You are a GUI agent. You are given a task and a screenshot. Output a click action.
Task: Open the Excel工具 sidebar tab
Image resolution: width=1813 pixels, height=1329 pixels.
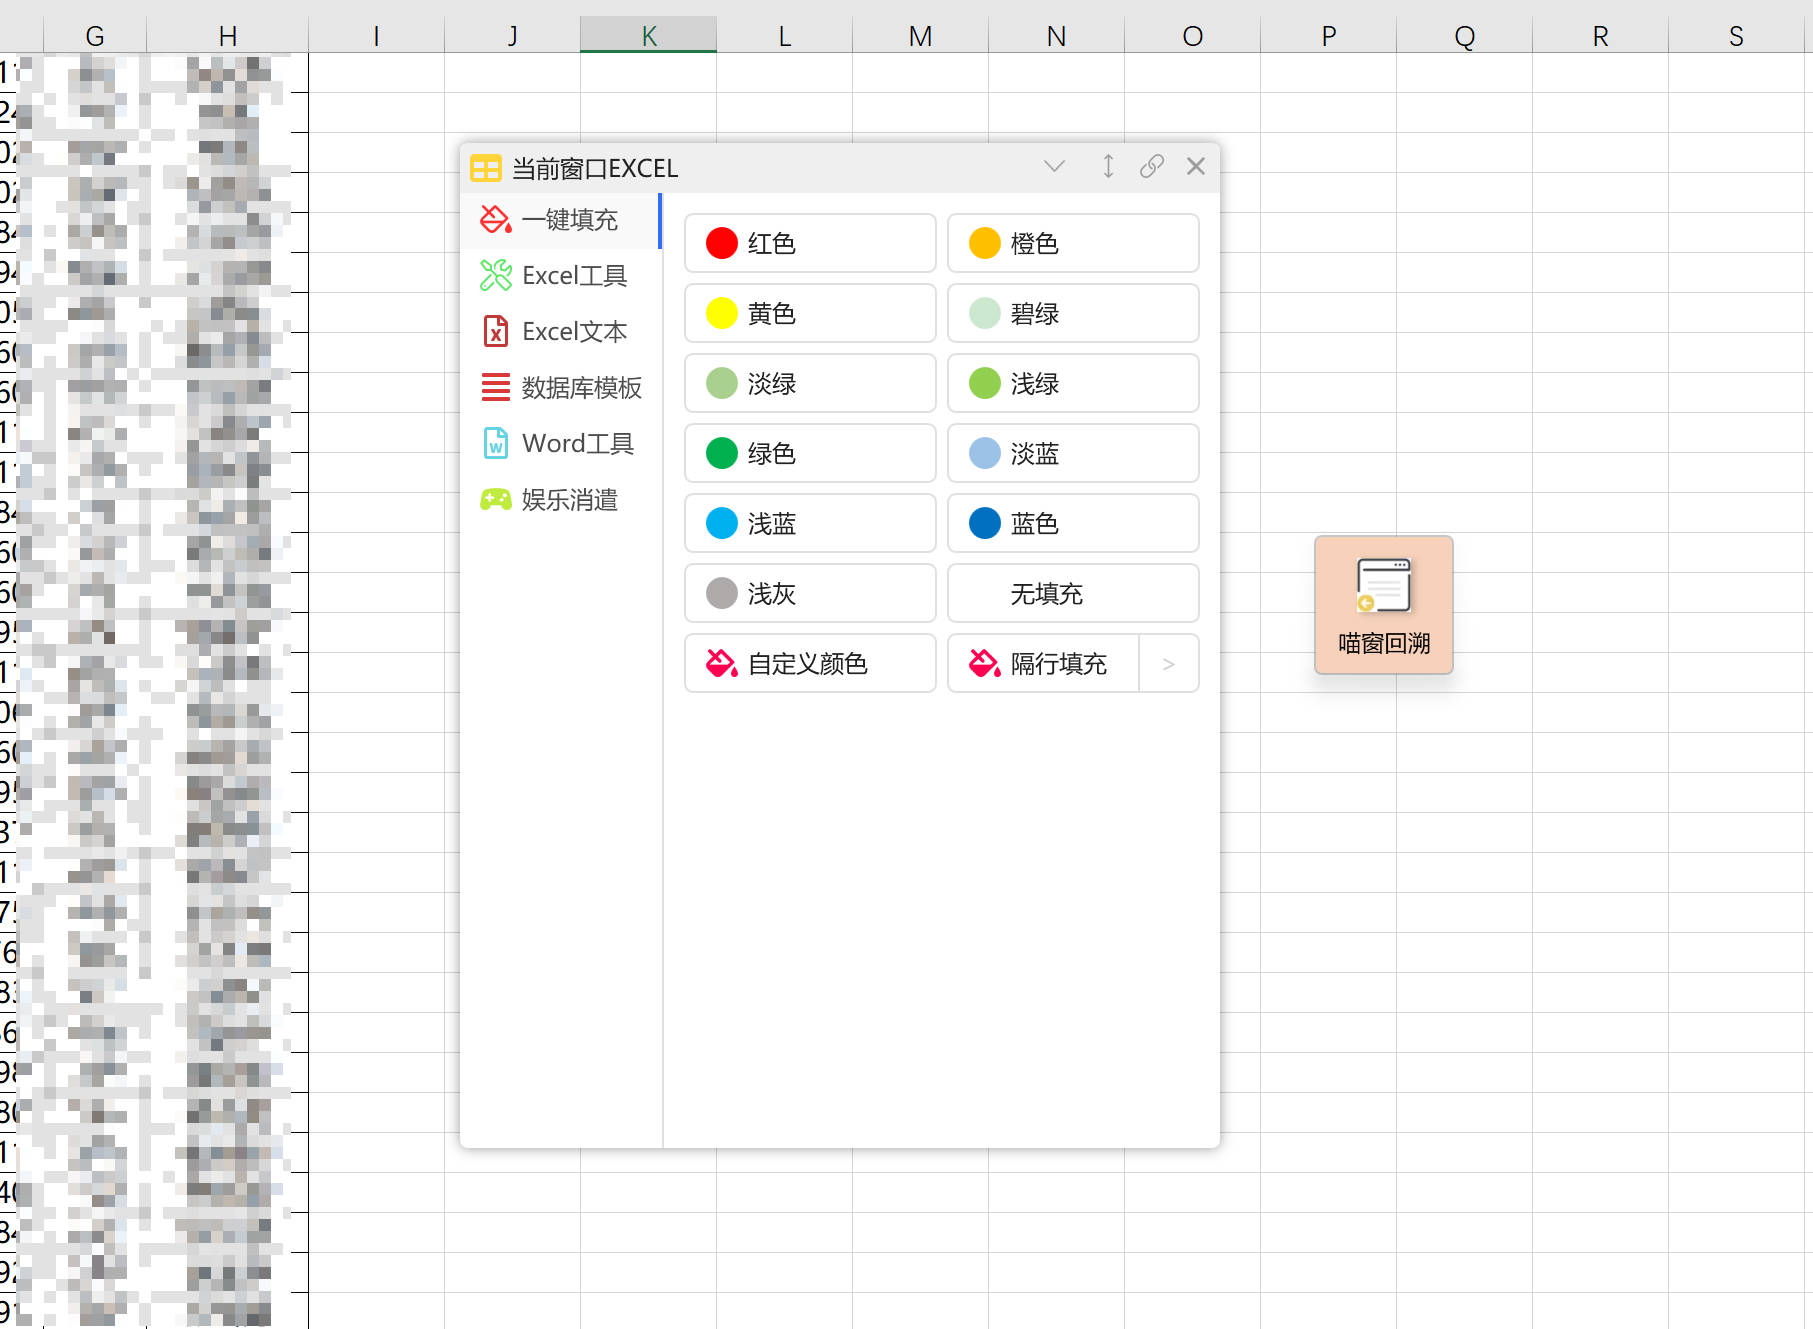[x=560, y=276]
